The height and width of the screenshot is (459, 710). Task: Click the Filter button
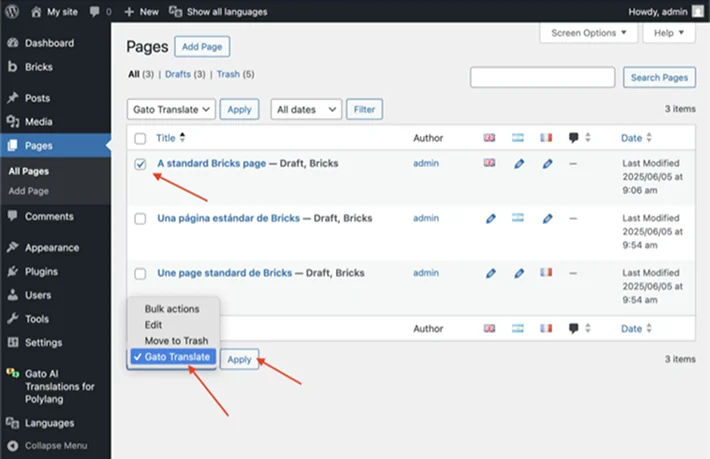365,110
